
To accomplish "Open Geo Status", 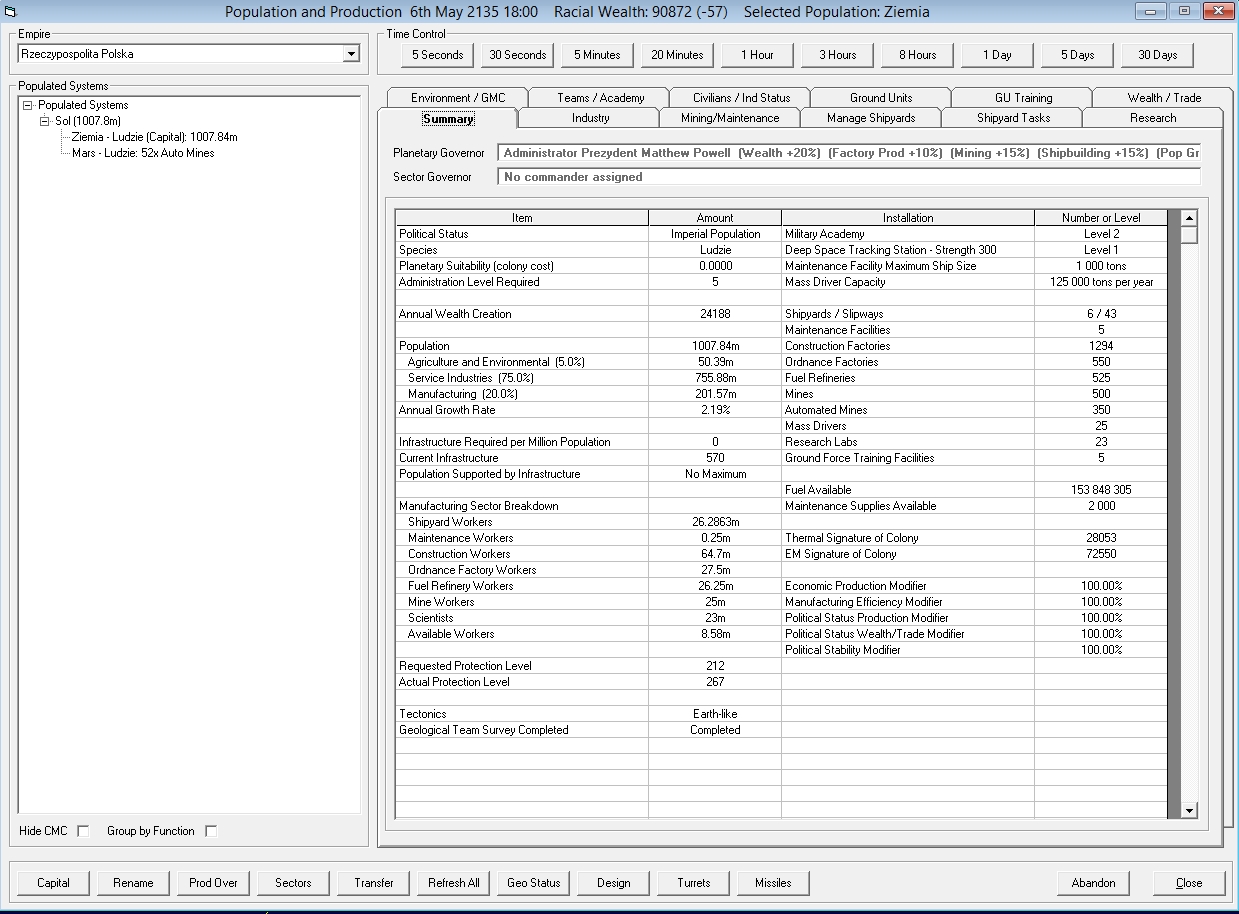I will point(533,883).
